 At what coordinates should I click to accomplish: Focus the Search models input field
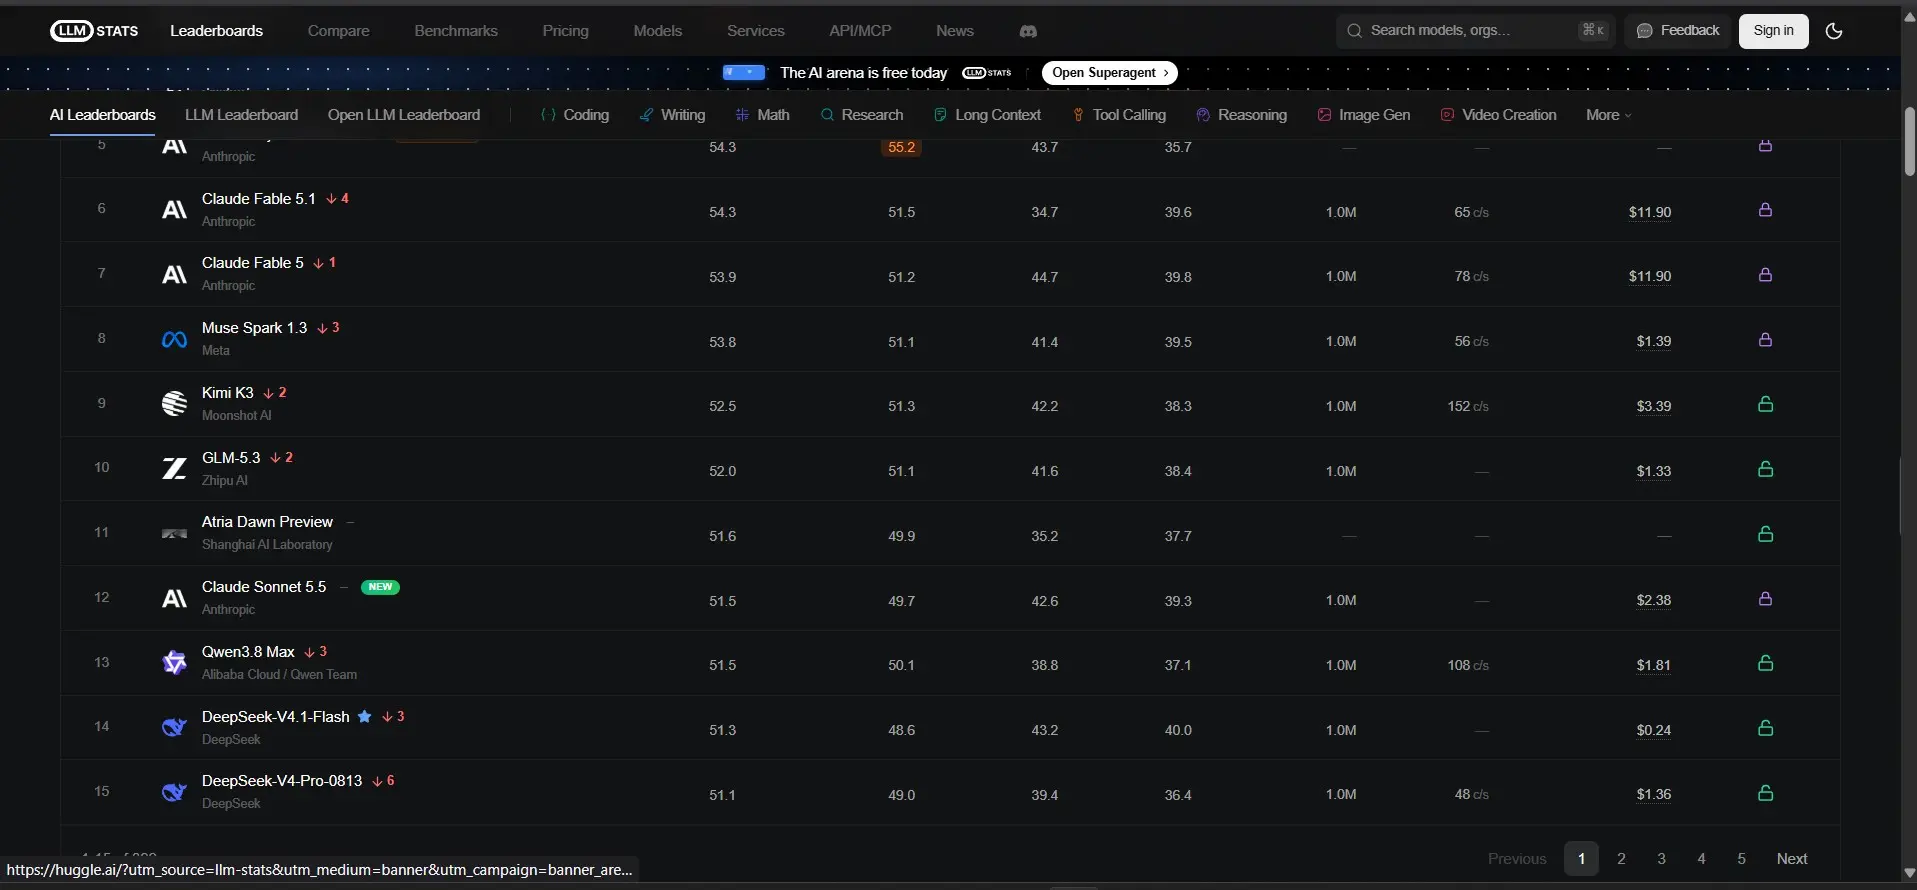tap(1475, 31)
